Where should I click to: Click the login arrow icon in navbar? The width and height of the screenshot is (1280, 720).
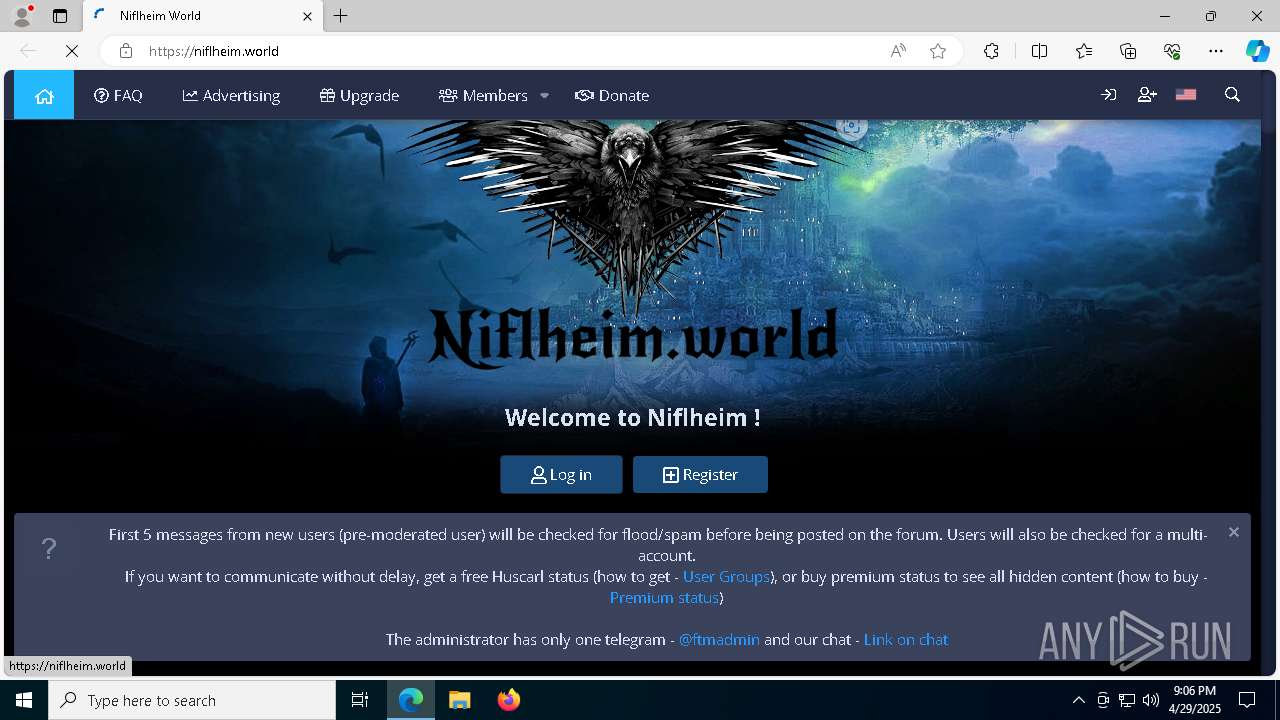pyautogui.click(x=1108, y=95)
